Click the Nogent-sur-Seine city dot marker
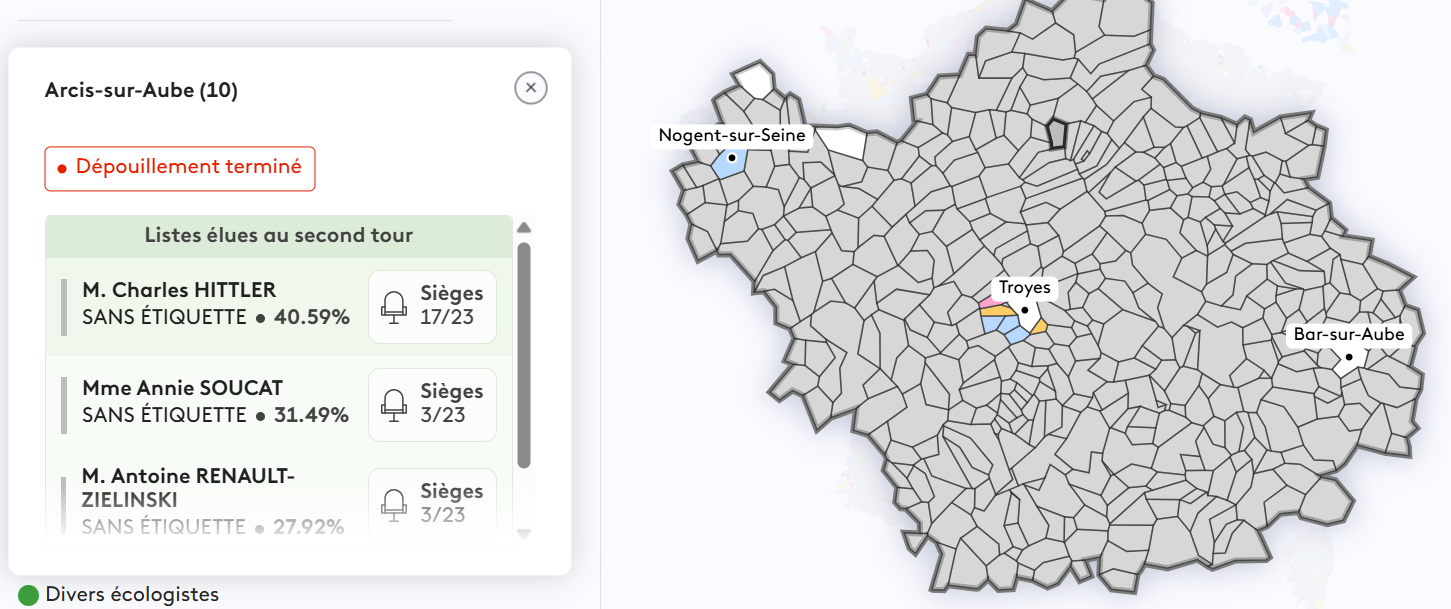Image resolution: width=1451 pixels, height=609 pixels. click(x=732, y=158)
